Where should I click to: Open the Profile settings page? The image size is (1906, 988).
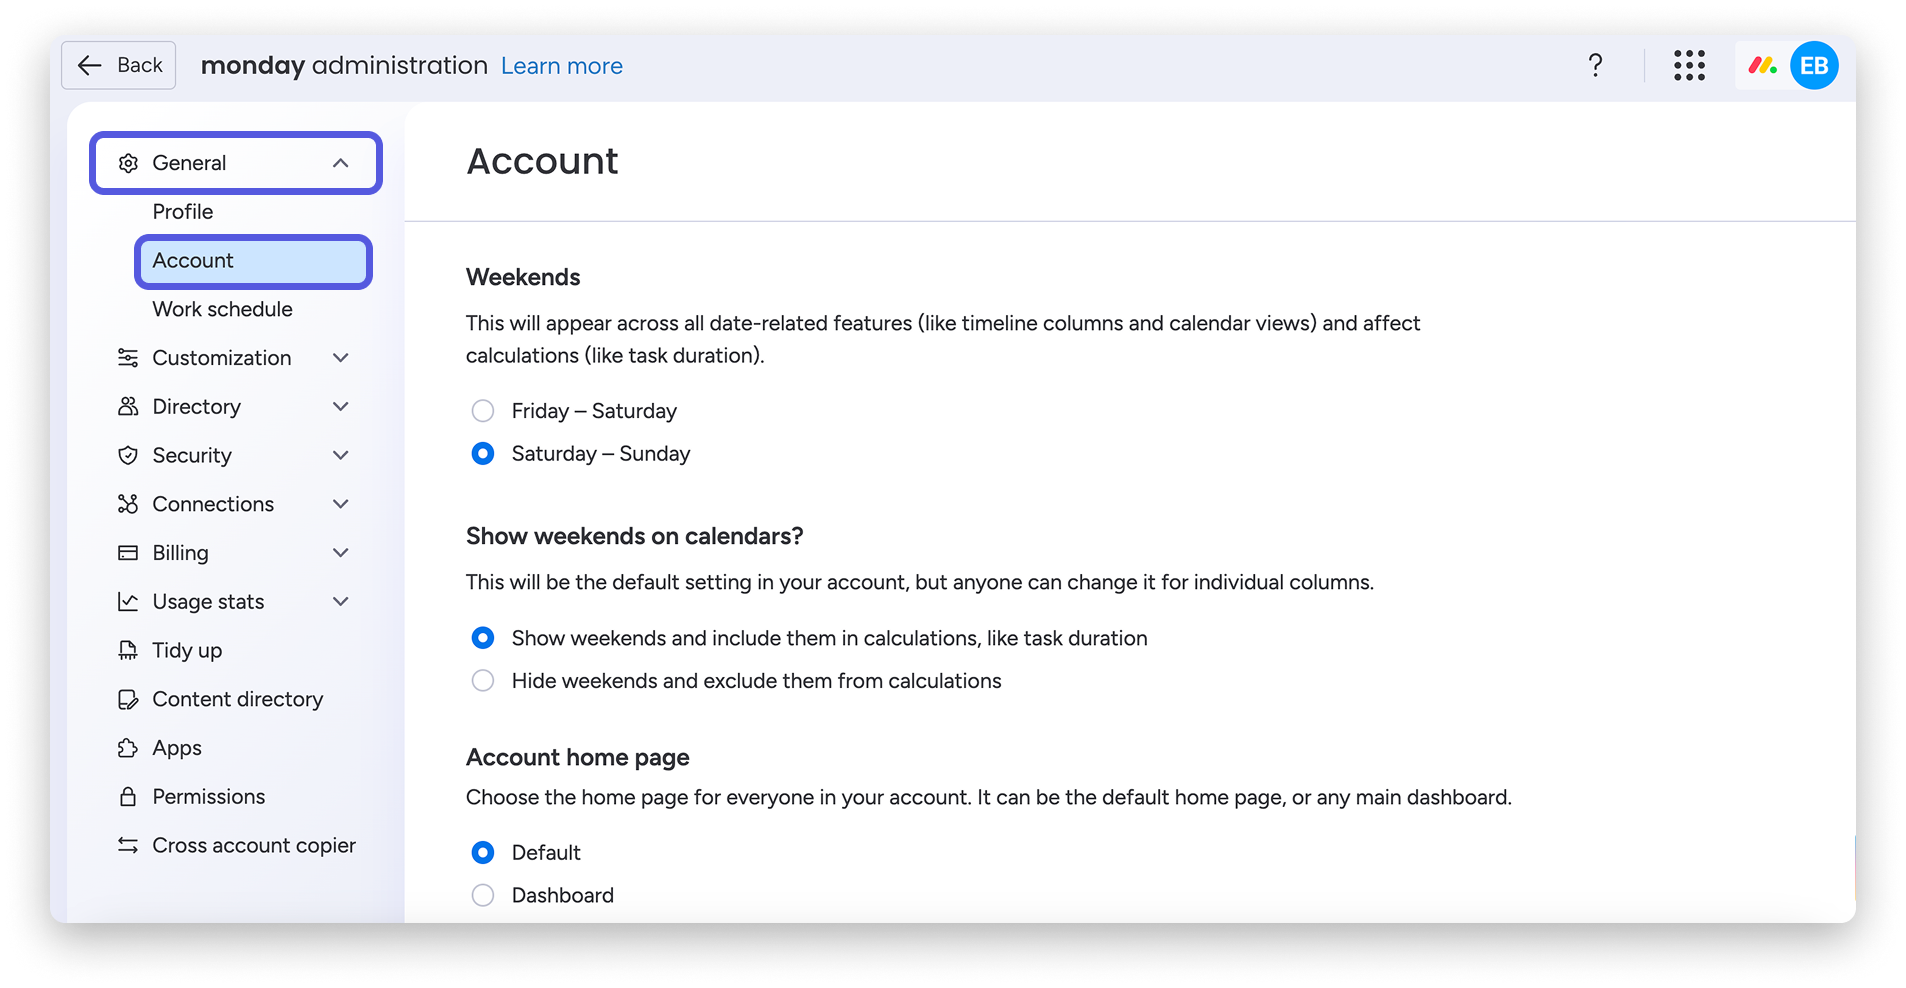tap(182, 211)
